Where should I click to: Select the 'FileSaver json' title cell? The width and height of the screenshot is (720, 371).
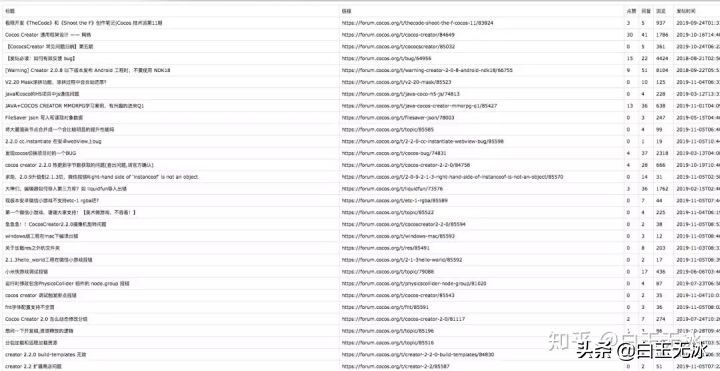click(x=171, y=118)
